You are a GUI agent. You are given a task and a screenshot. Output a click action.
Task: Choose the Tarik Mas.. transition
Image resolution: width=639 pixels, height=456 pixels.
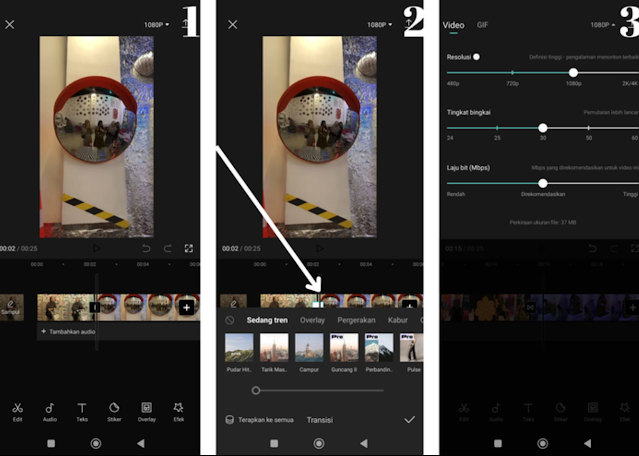tap(274, 352)
